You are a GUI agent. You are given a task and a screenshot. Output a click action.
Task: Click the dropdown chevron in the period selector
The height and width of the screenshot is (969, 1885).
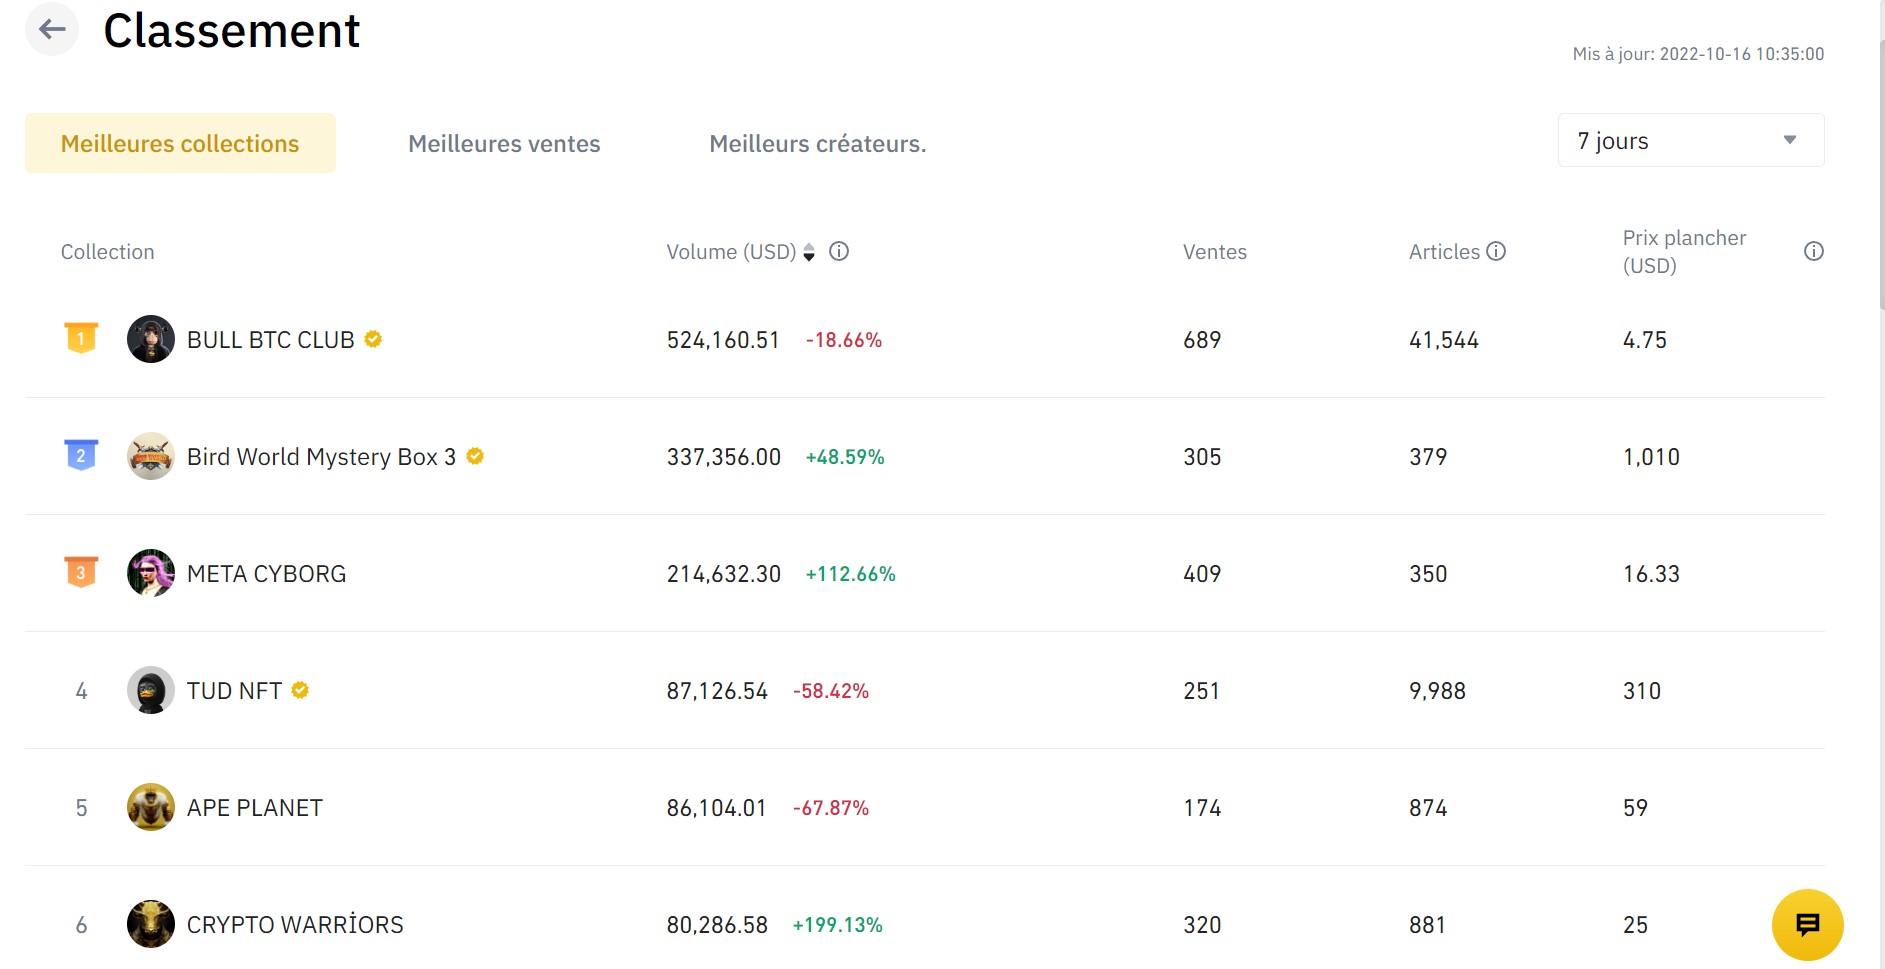[1790, 140]
